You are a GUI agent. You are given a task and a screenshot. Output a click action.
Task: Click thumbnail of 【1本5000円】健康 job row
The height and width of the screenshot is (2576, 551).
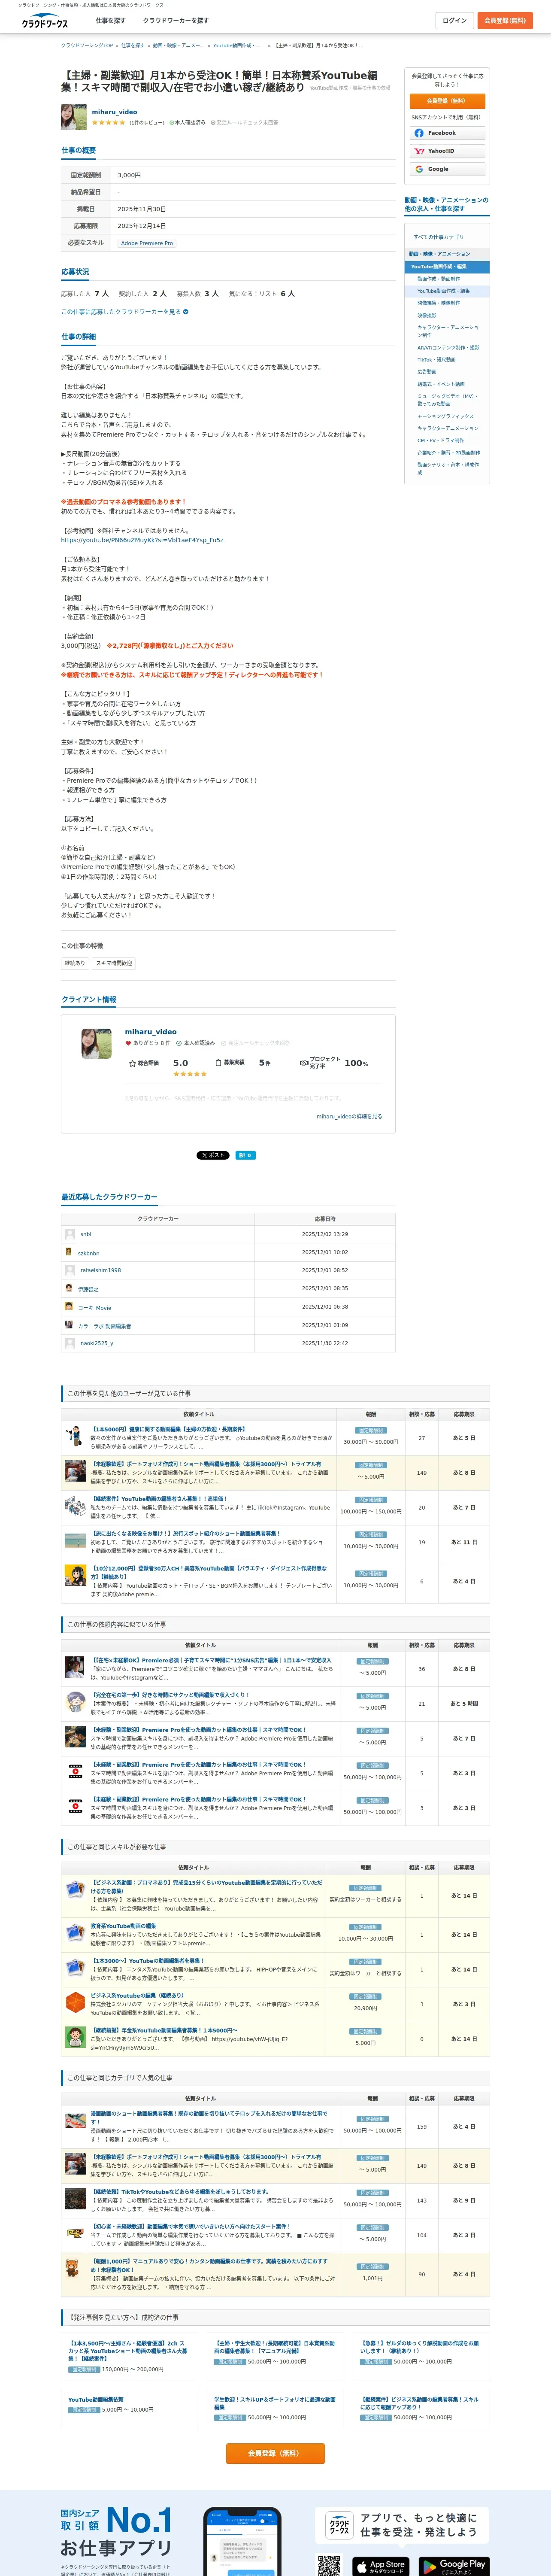click(75, 1437)
